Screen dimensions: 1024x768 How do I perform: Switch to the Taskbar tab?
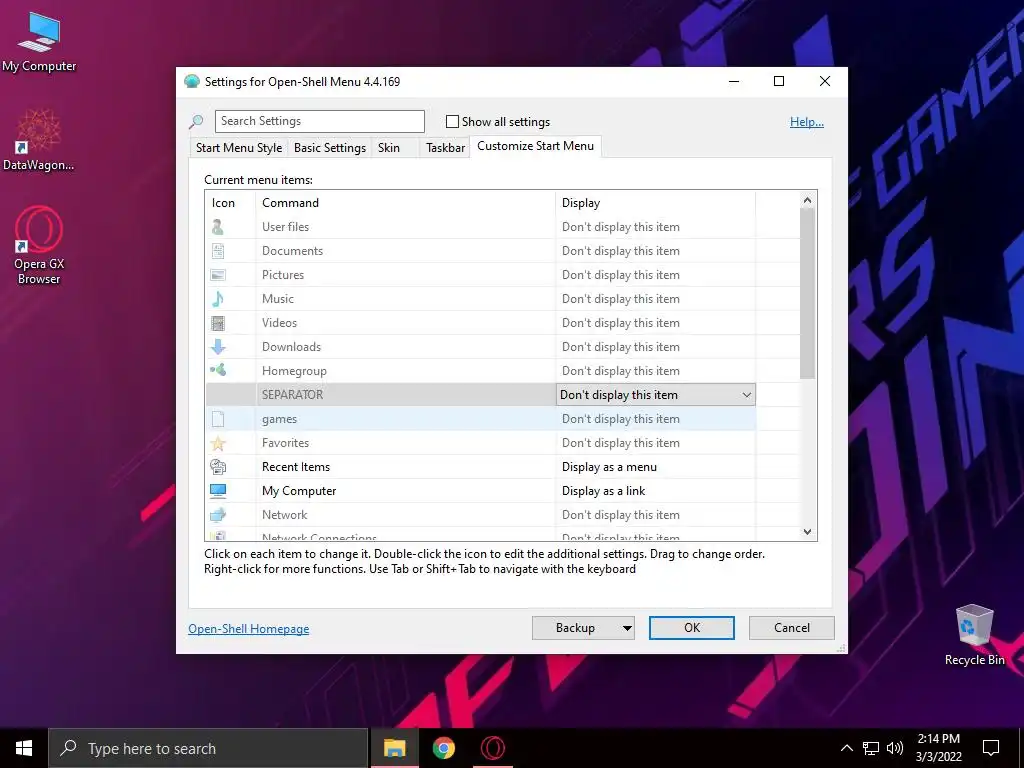445,148
